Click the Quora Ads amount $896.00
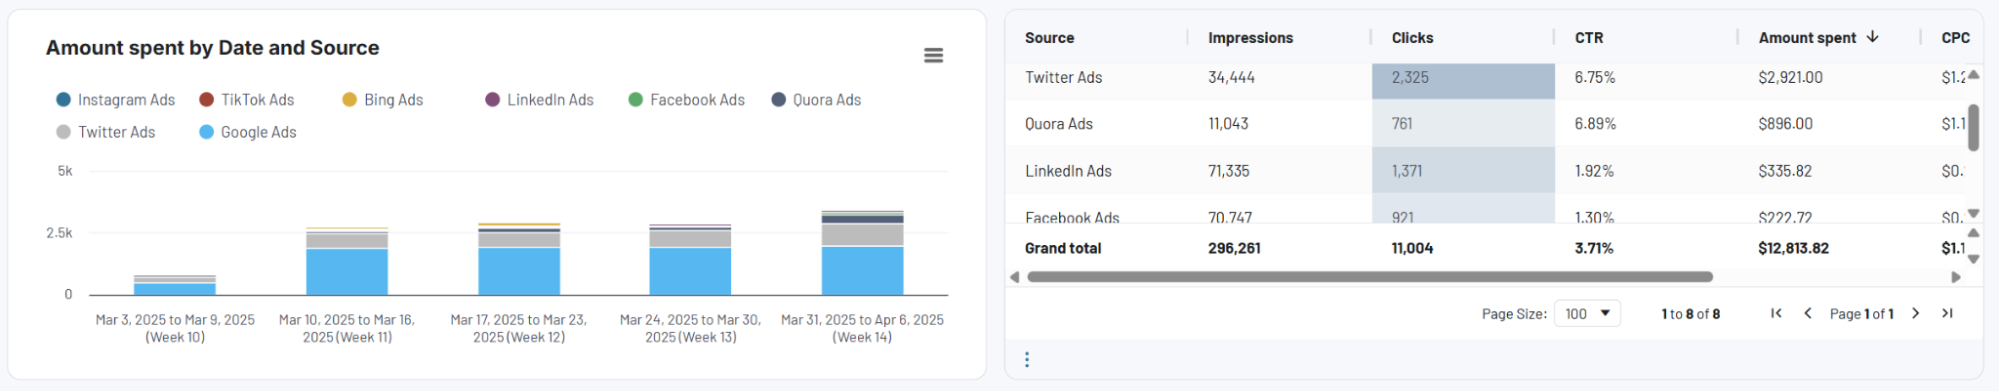The height and width of the screenshot is (392, 1999). tap(1785, 124)
